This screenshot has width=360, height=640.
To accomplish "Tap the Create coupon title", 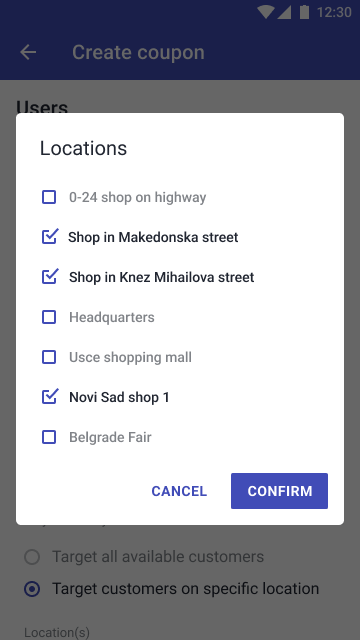I will (x=138, y=52).
